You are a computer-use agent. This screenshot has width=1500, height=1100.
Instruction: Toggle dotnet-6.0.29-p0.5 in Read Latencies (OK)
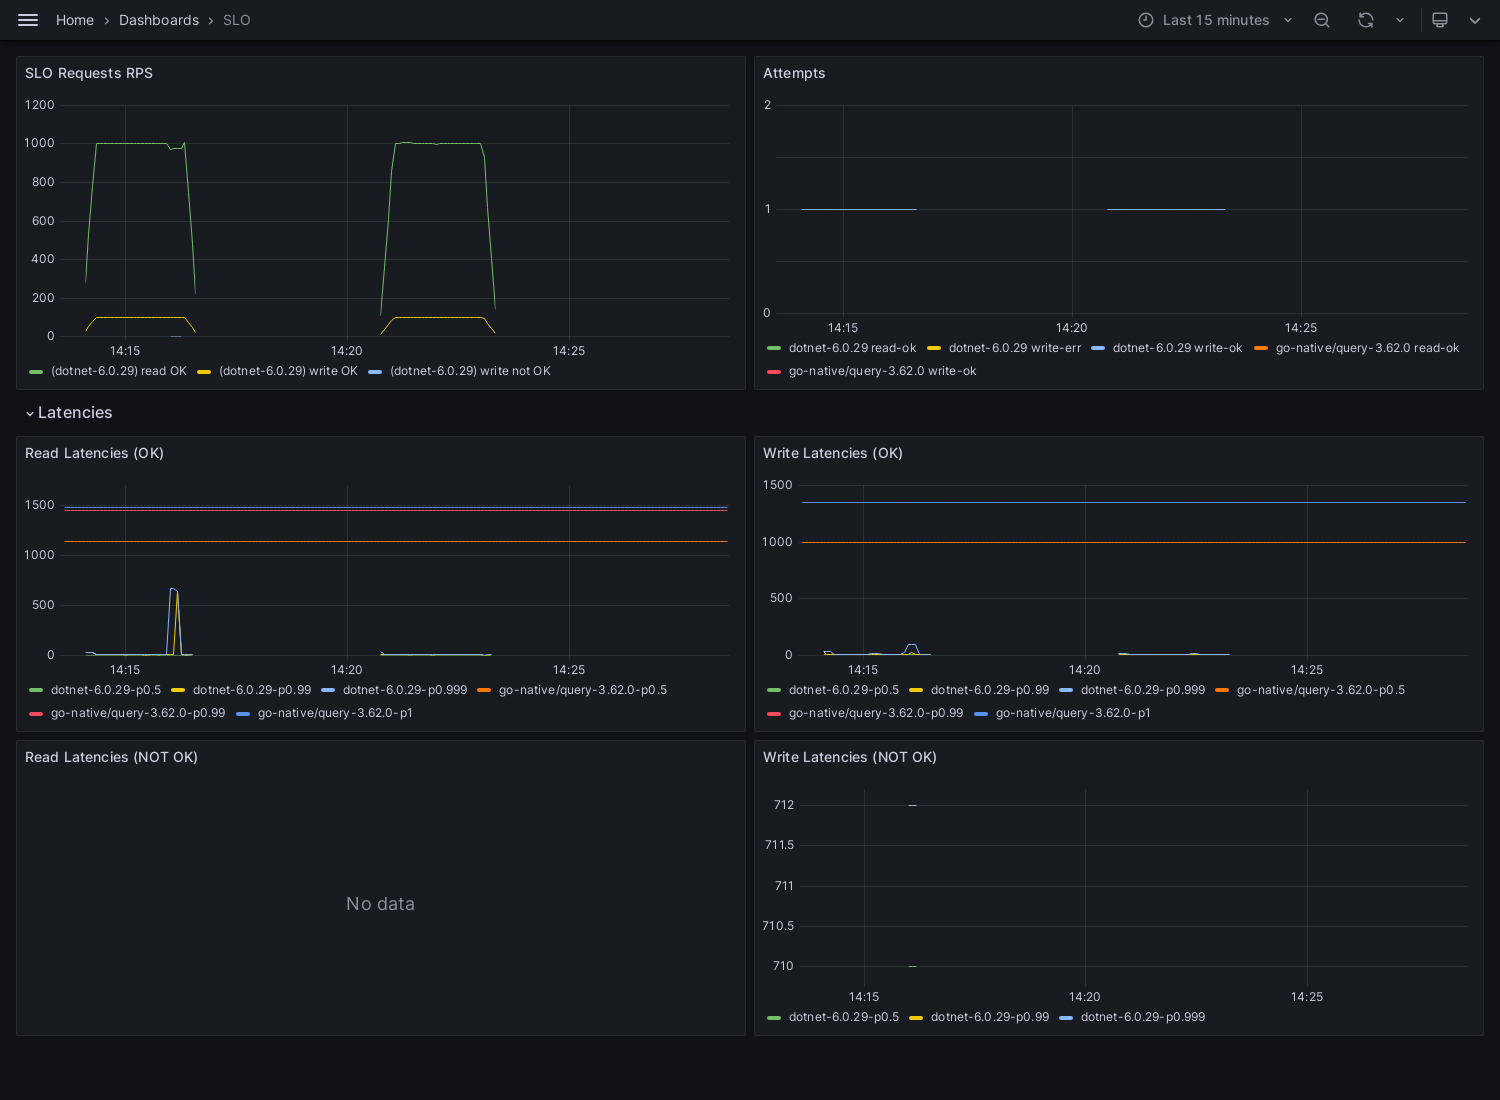106,690
